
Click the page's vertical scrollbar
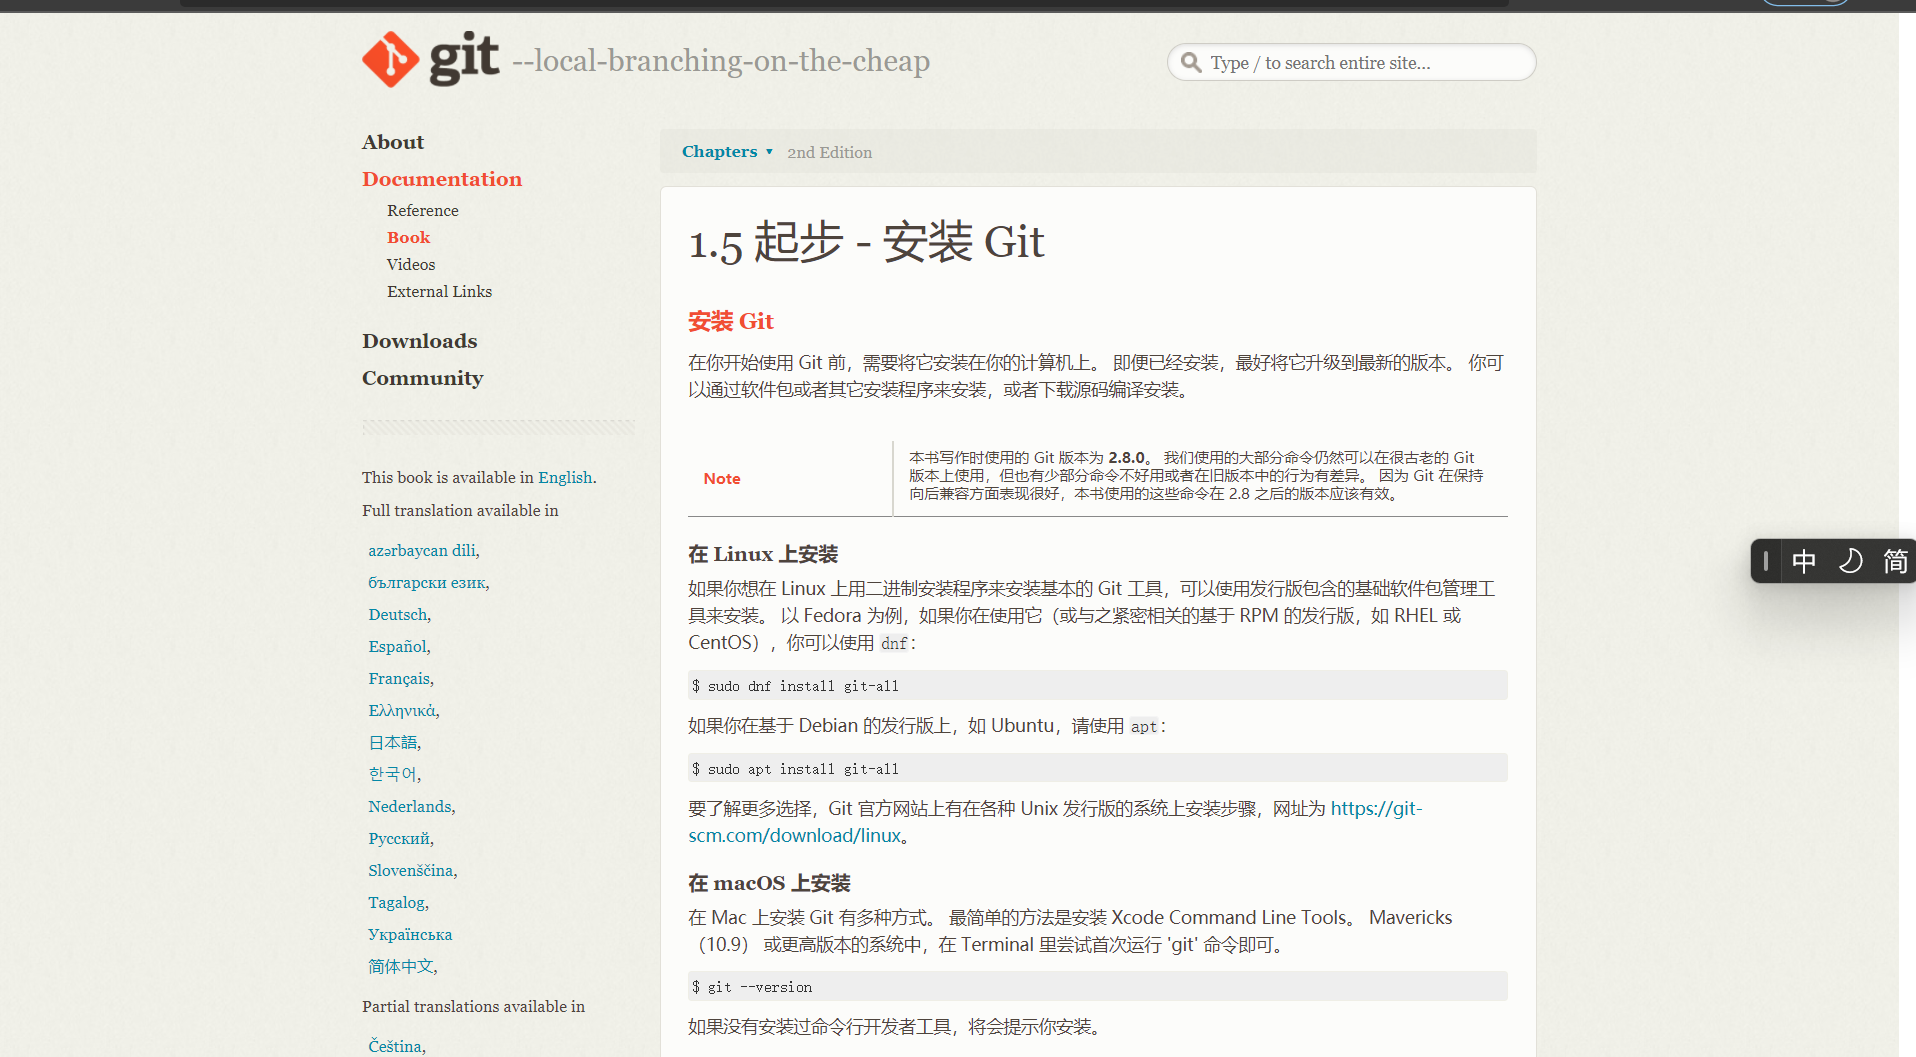pos(1907,534)
